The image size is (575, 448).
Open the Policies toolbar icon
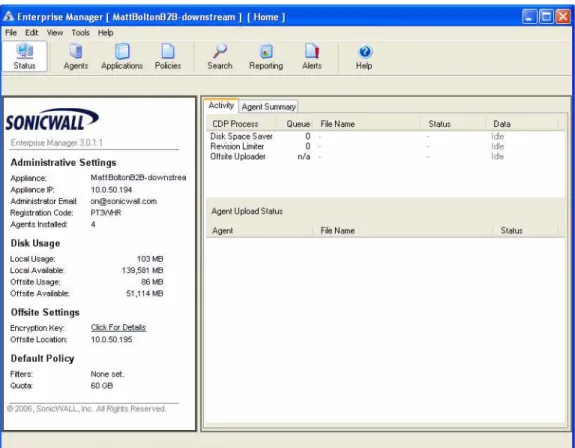(168, 56)
